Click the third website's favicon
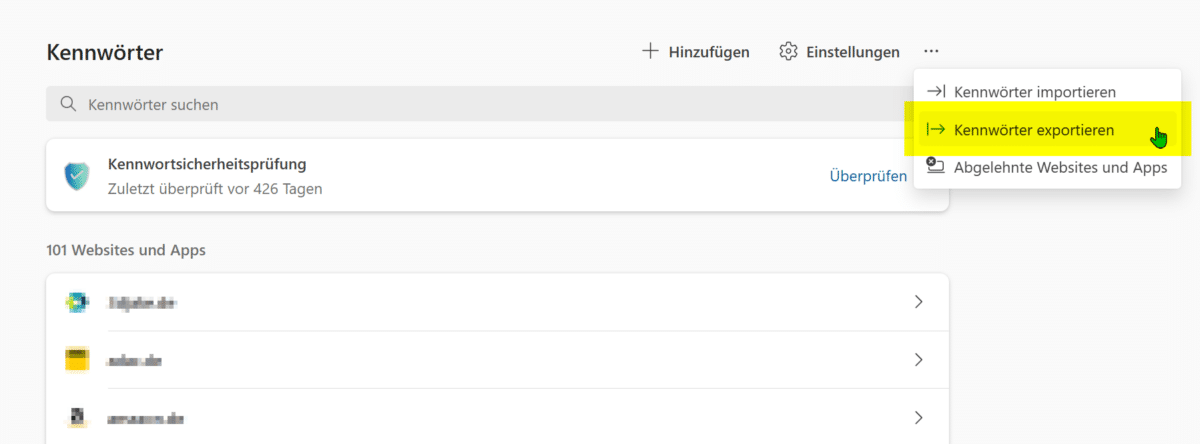1200x444 pixels. [x=77, y=417]
